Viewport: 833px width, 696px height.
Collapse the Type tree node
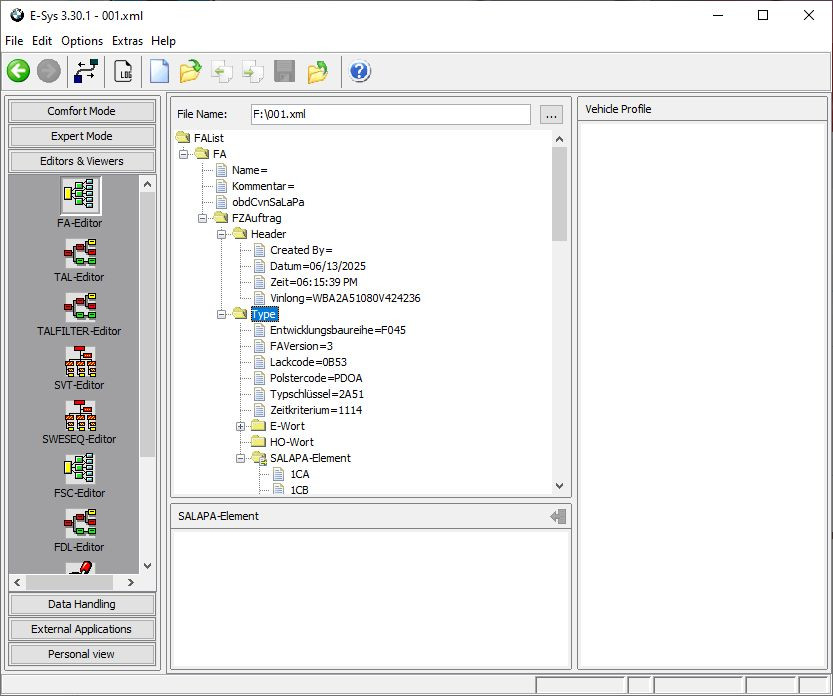pos(222,315)
